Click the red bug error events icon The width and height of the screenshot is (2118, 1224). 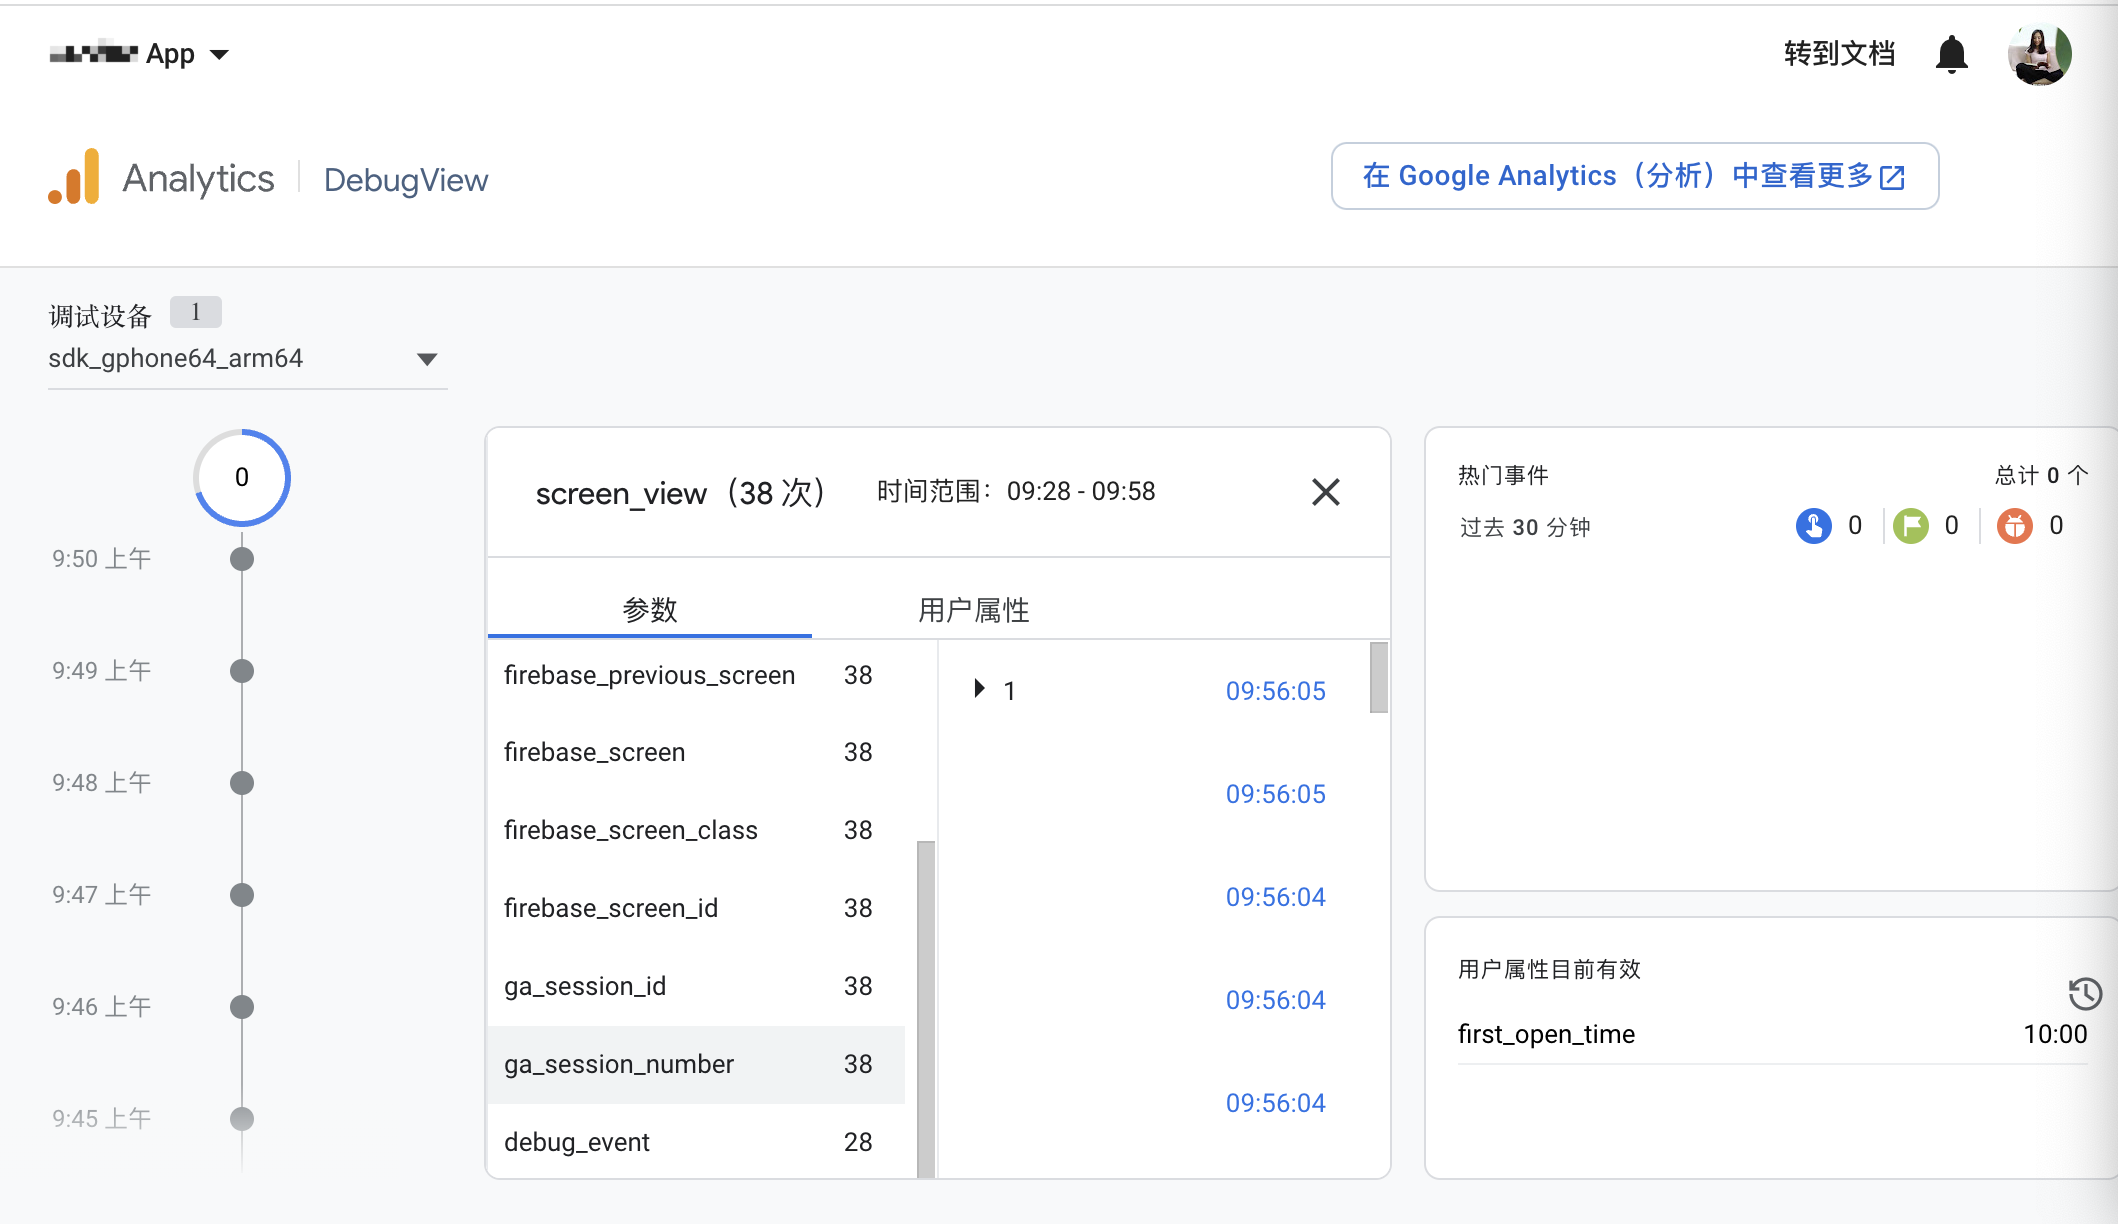2016,526
